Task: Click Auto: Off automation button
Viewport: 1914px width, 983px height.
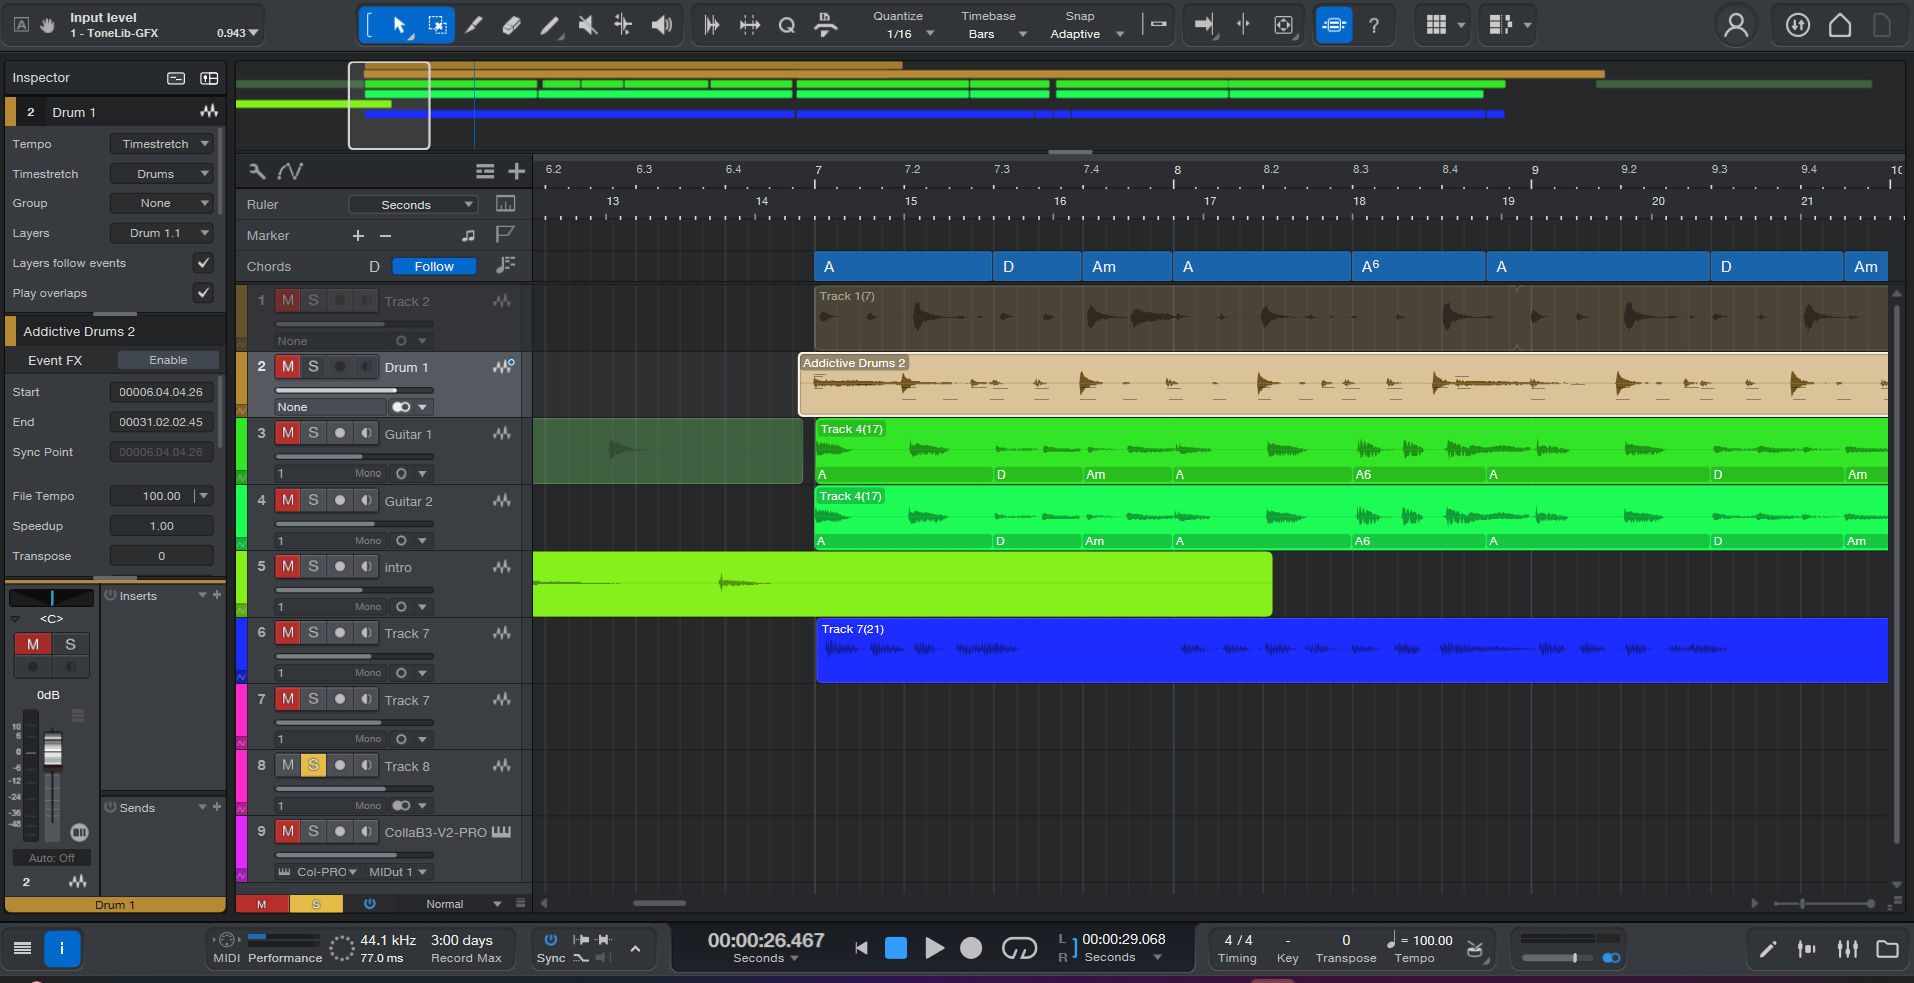Action: [52, 858]
